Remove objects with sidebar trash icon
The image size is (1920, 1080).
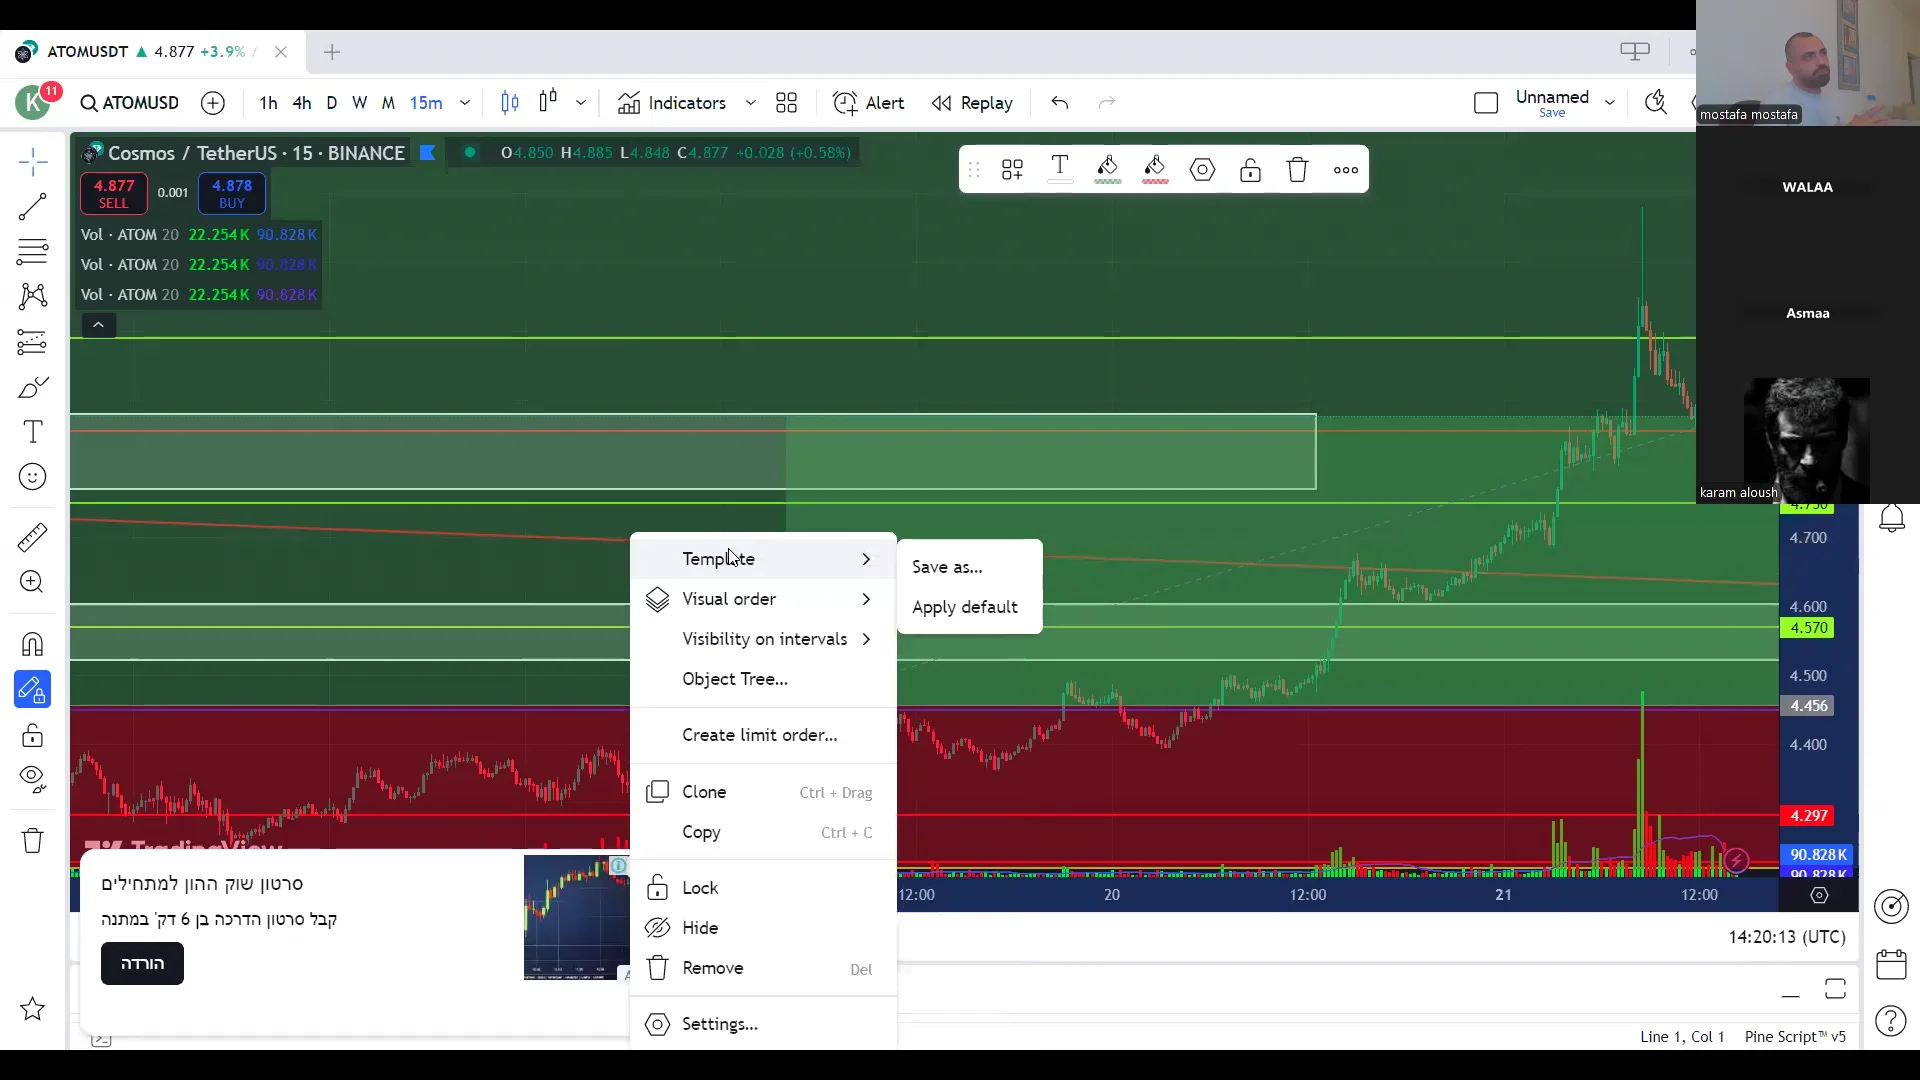click(32, 840)
